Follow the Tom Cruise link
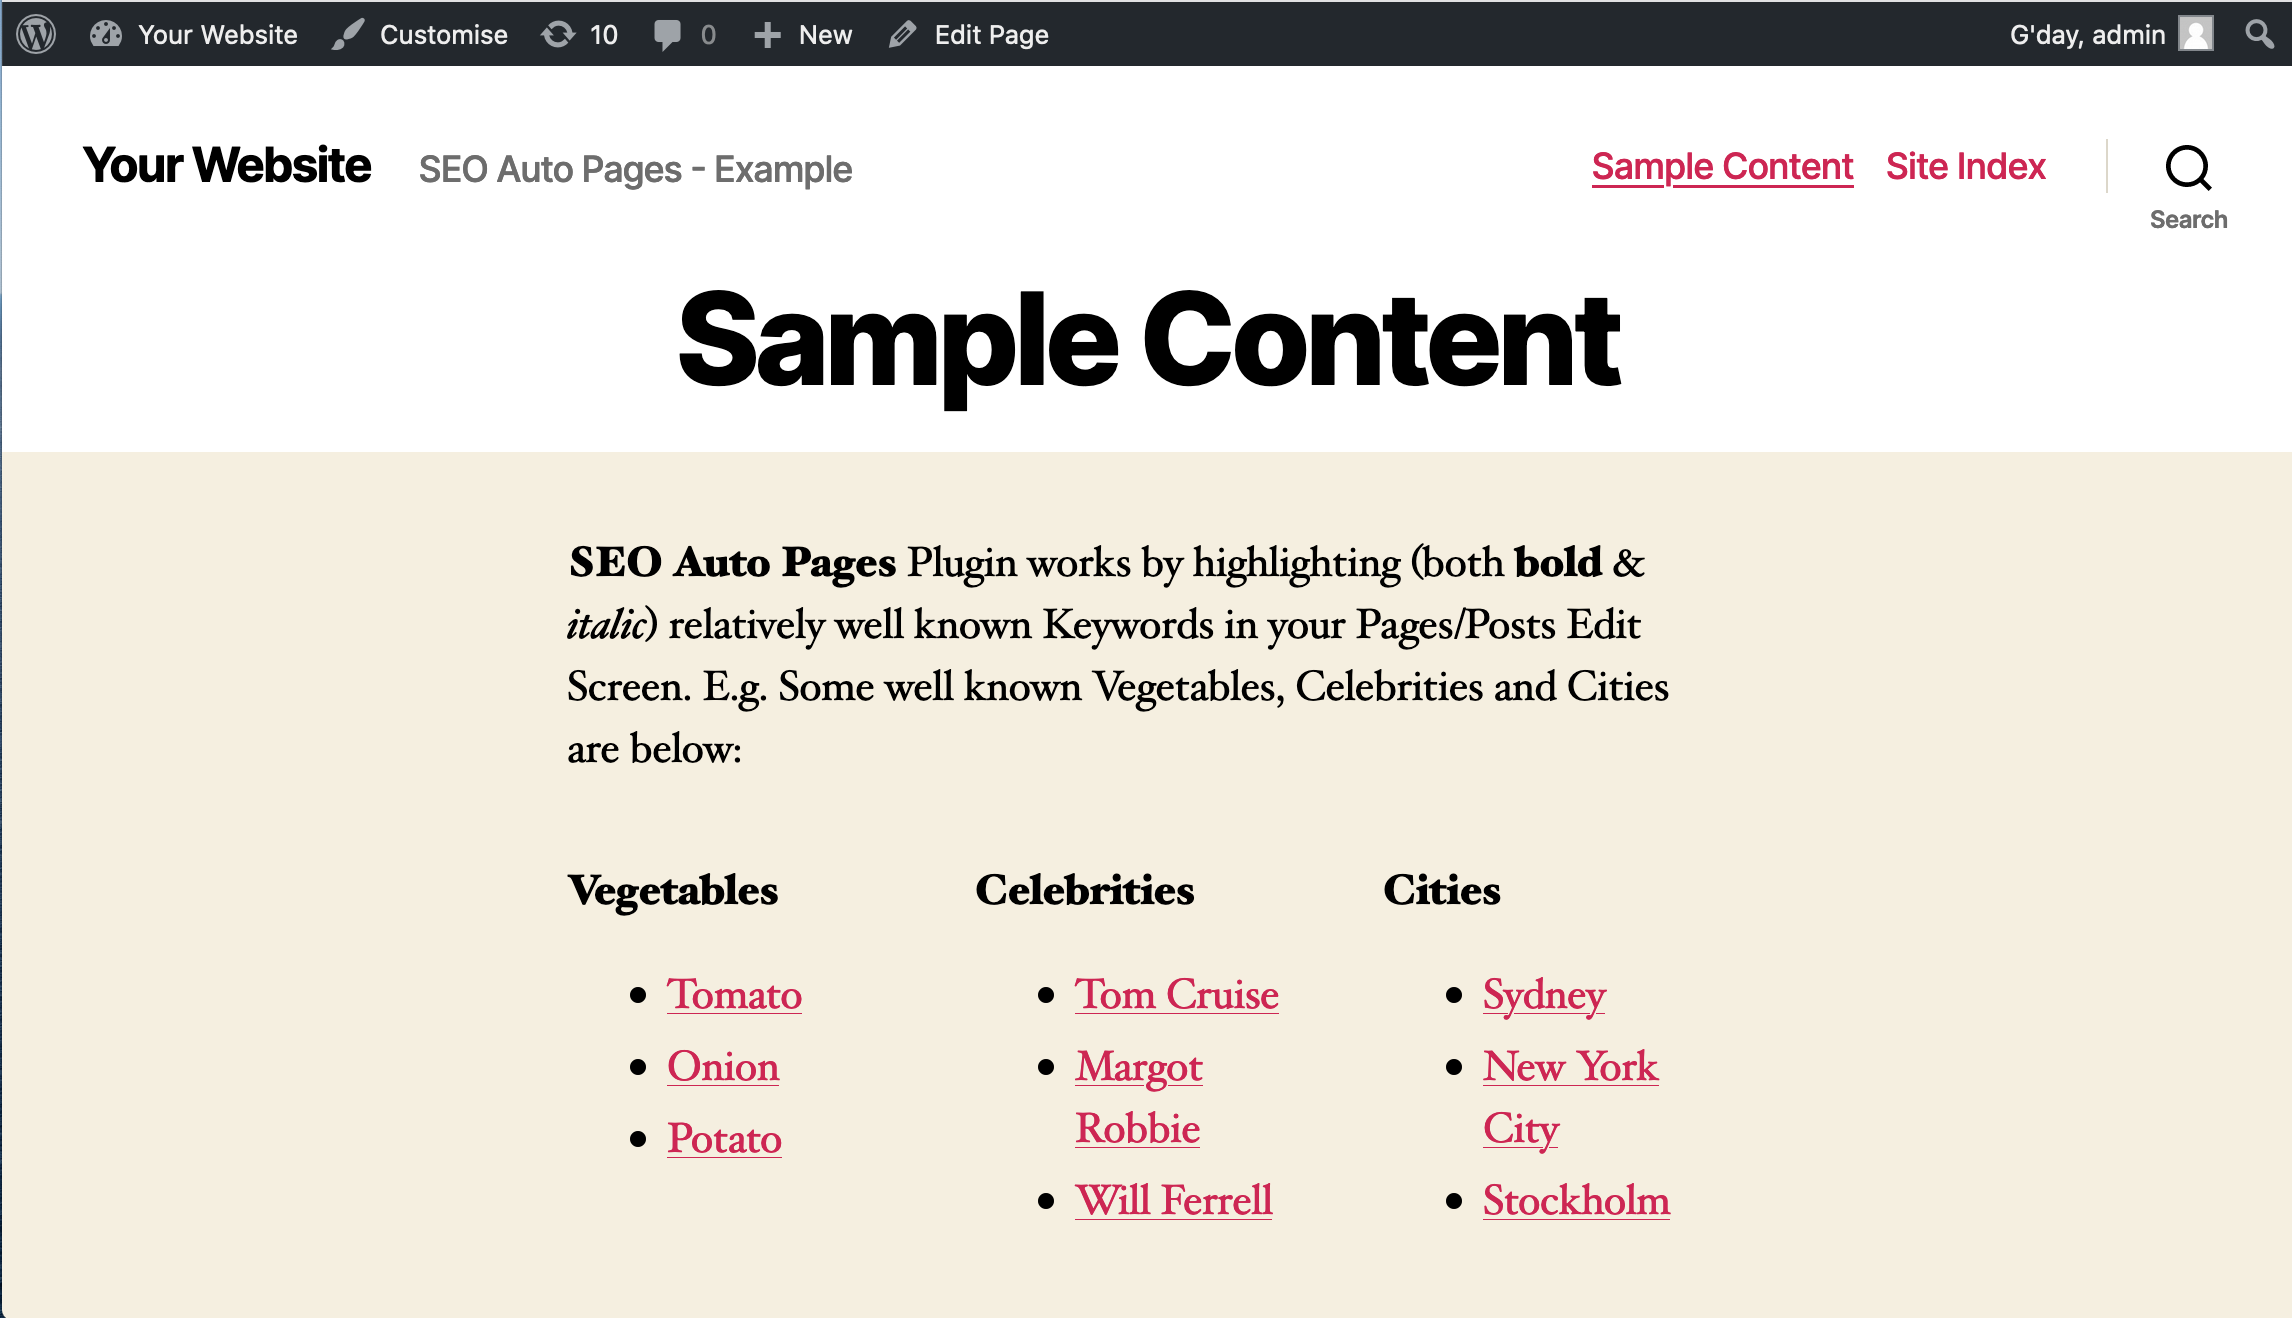The width and height of the screenshot is (2292, 1318). (1177, 995)
